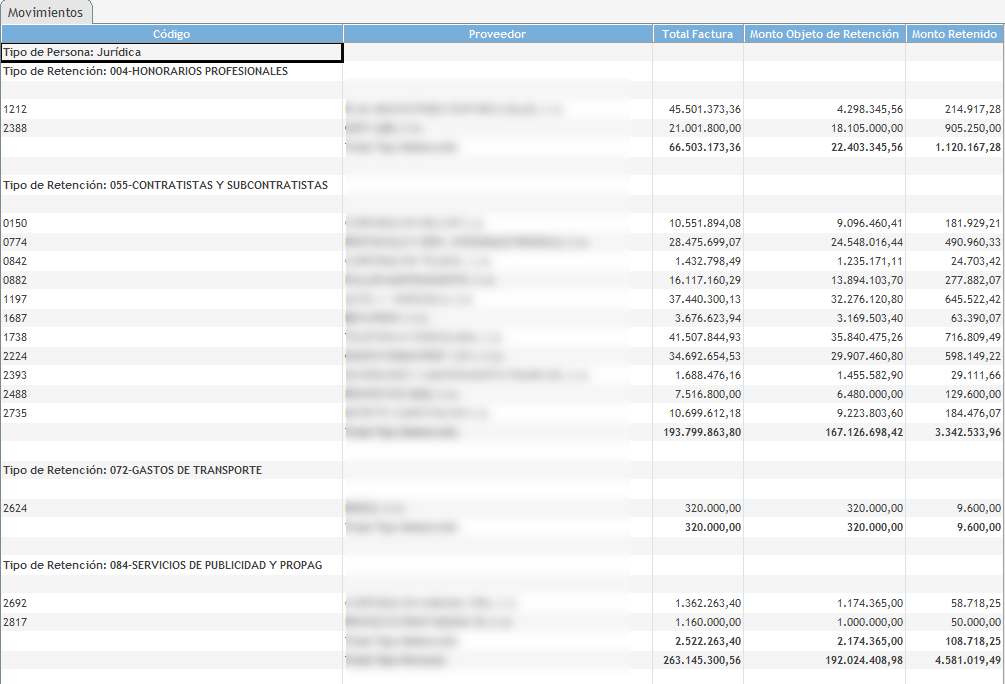Select the 004-HONORARIOS PROFESIONALES group row
Screen dimensions: 1005x684
tap(146, 72)
